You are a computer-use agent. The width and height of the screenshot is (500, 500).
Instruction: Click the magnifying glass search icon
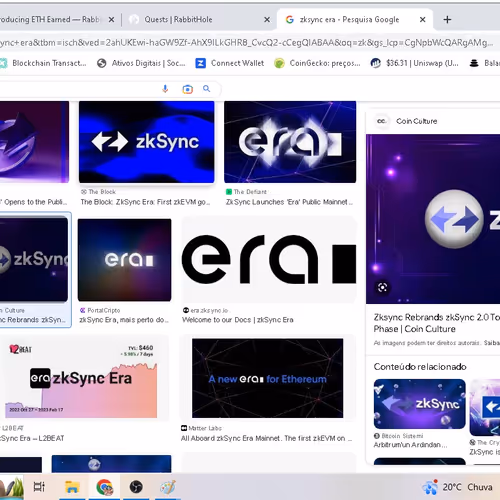click(x=207, y=89)
